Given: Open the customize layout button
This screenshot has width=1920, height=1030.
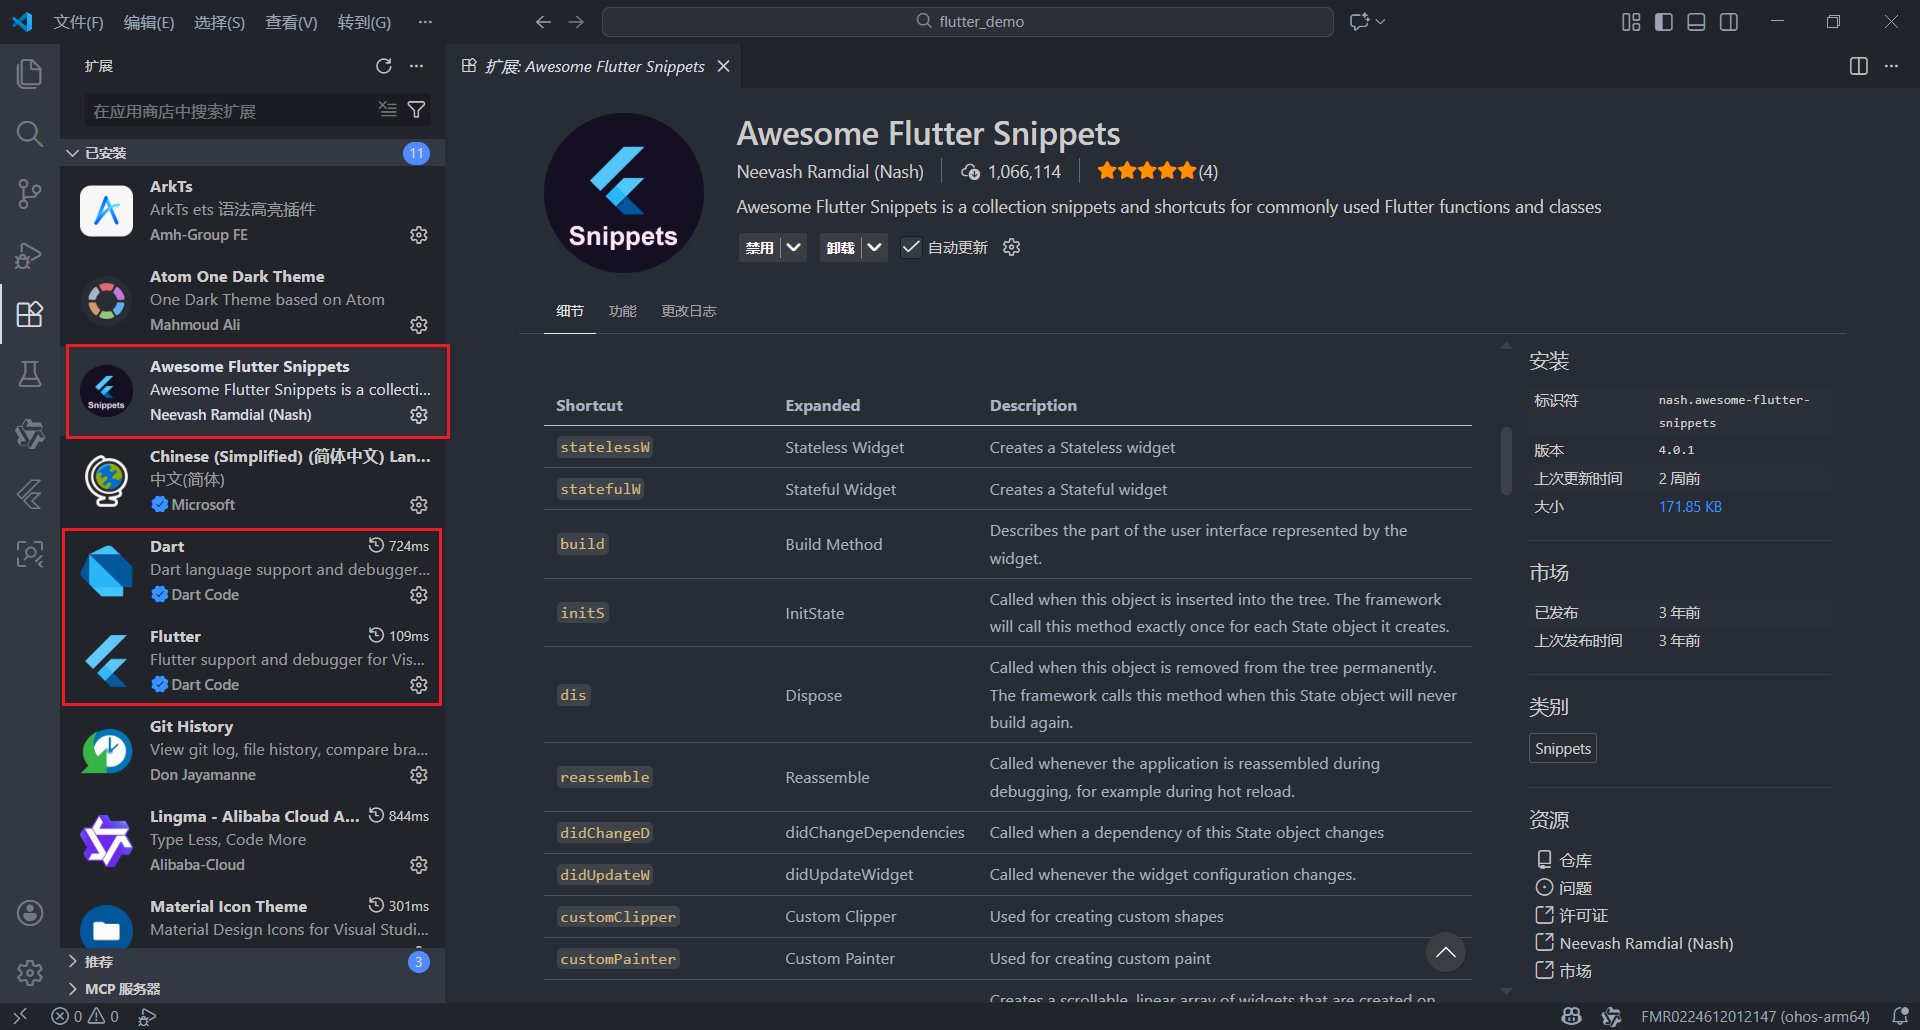Looking at the screenshot, I should [x=1631, y=22].
